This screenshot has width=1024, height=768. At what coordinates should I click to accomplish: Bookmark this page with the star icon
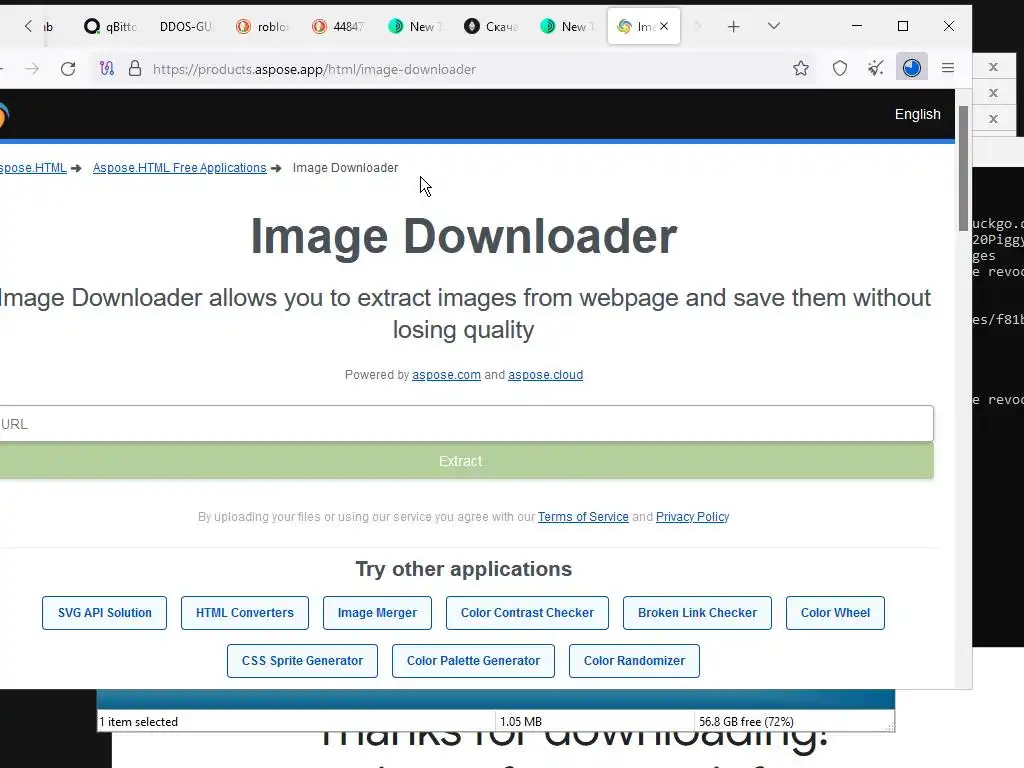click(801, 69)
